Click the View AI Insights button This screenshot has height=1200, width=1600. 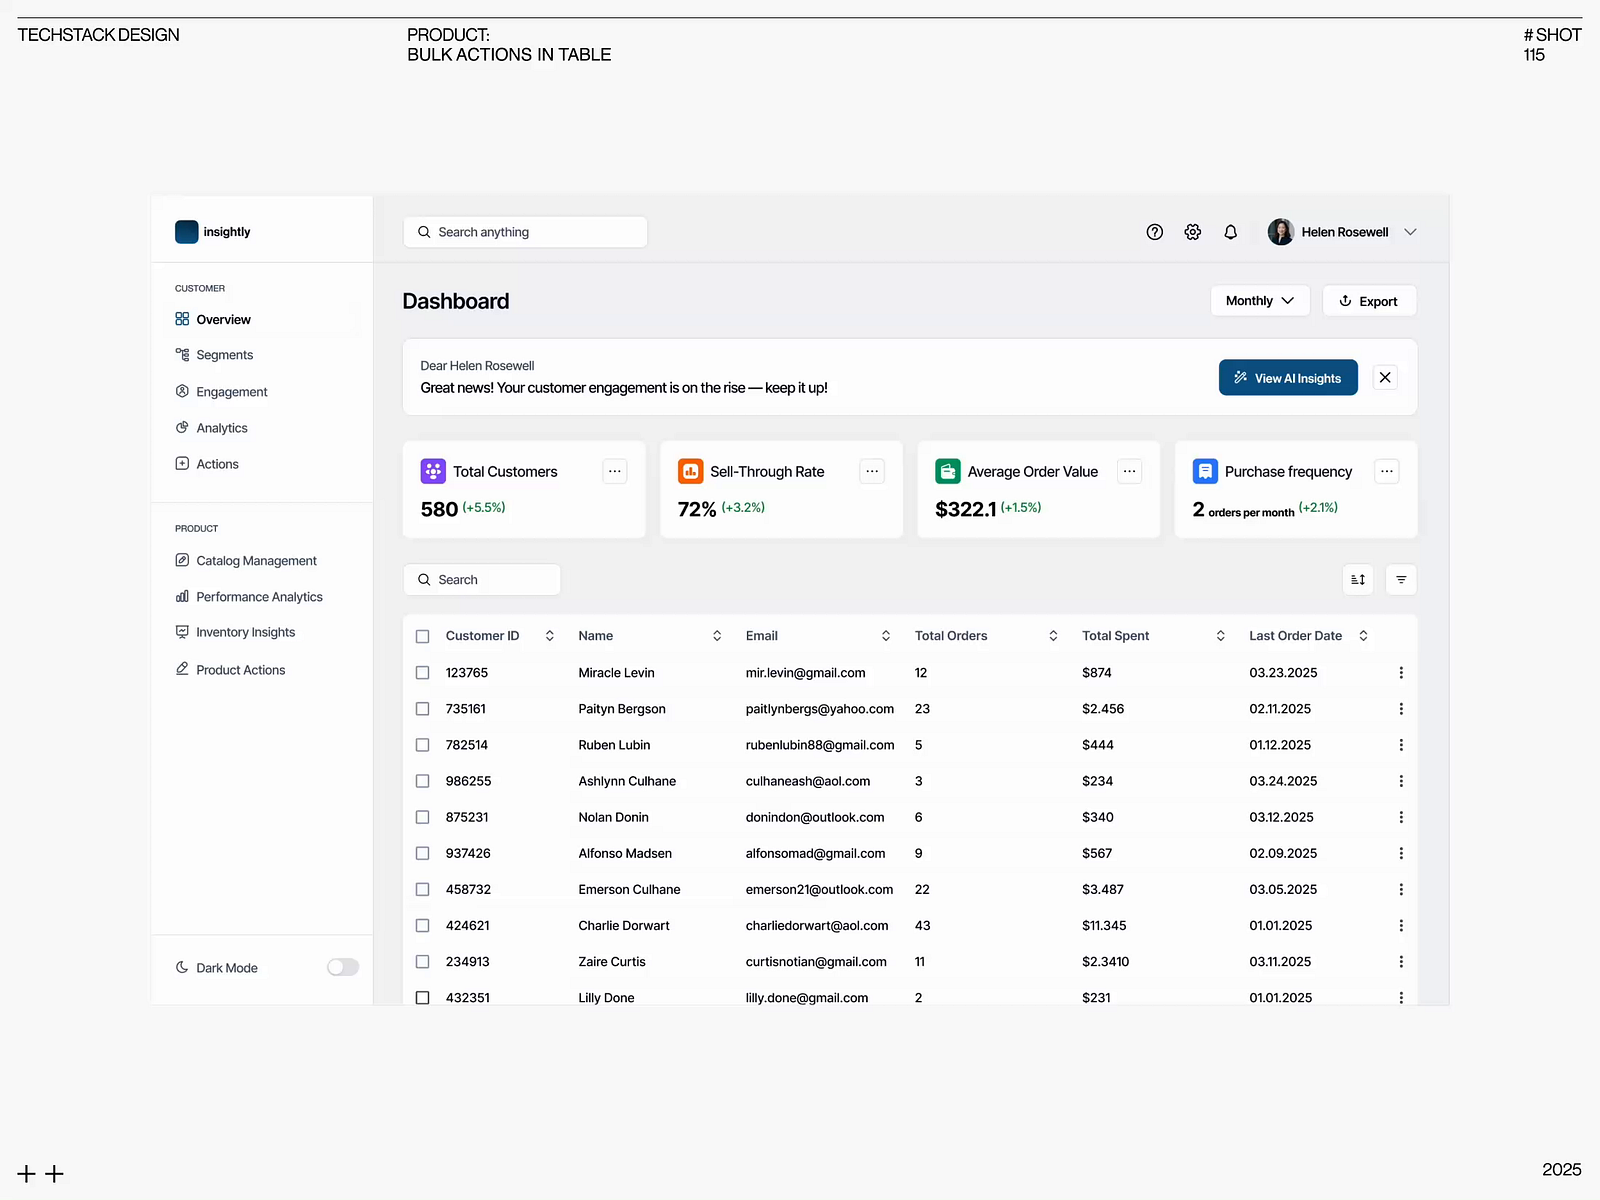click(x=1288, y=377)
